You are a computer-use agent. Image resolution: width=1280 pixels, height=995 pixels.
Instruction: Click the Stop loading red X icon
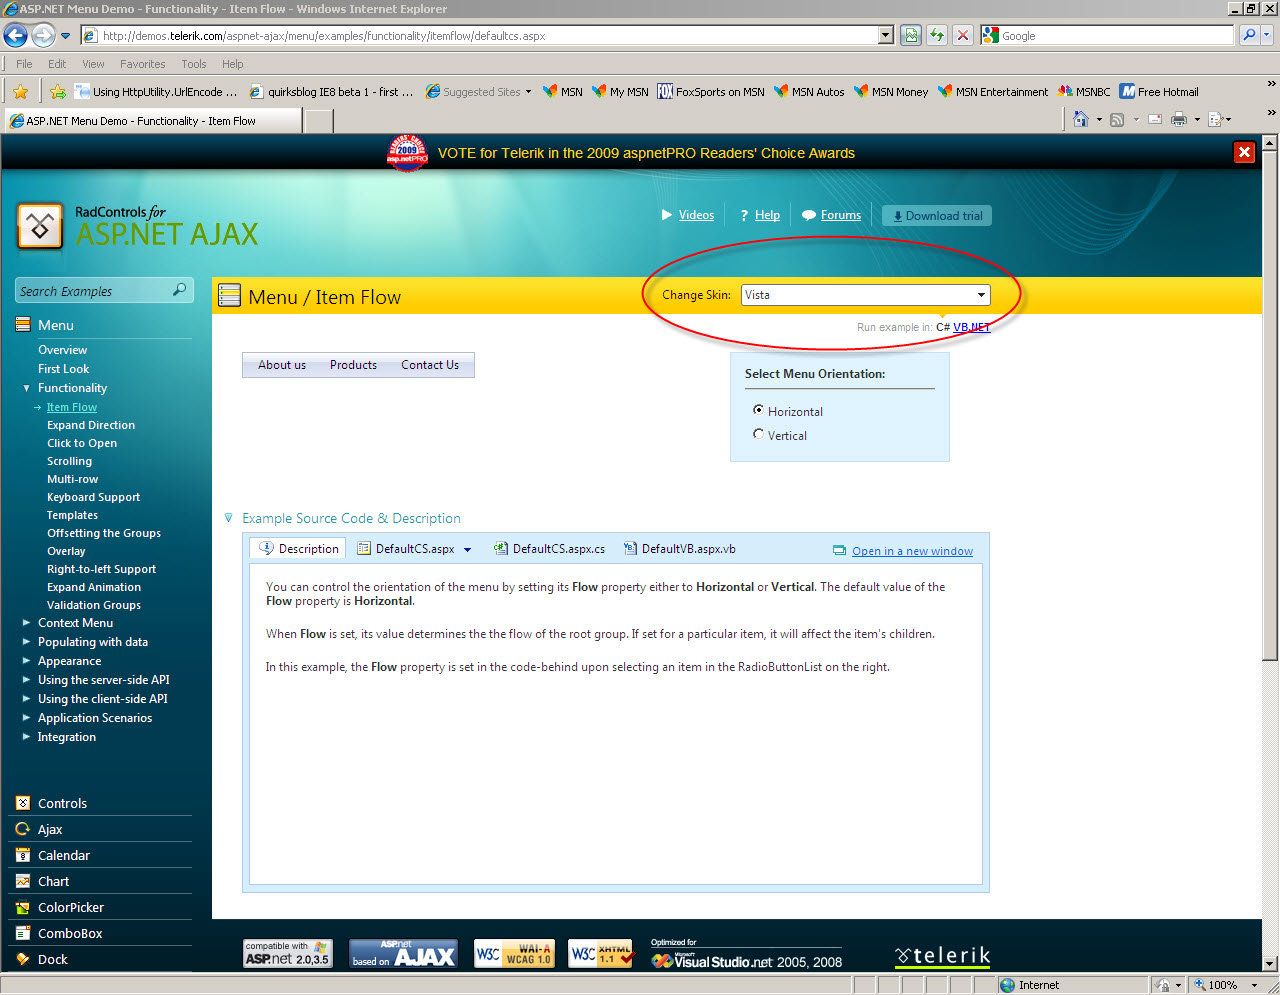pyautogui.click(x=962, y=36)
